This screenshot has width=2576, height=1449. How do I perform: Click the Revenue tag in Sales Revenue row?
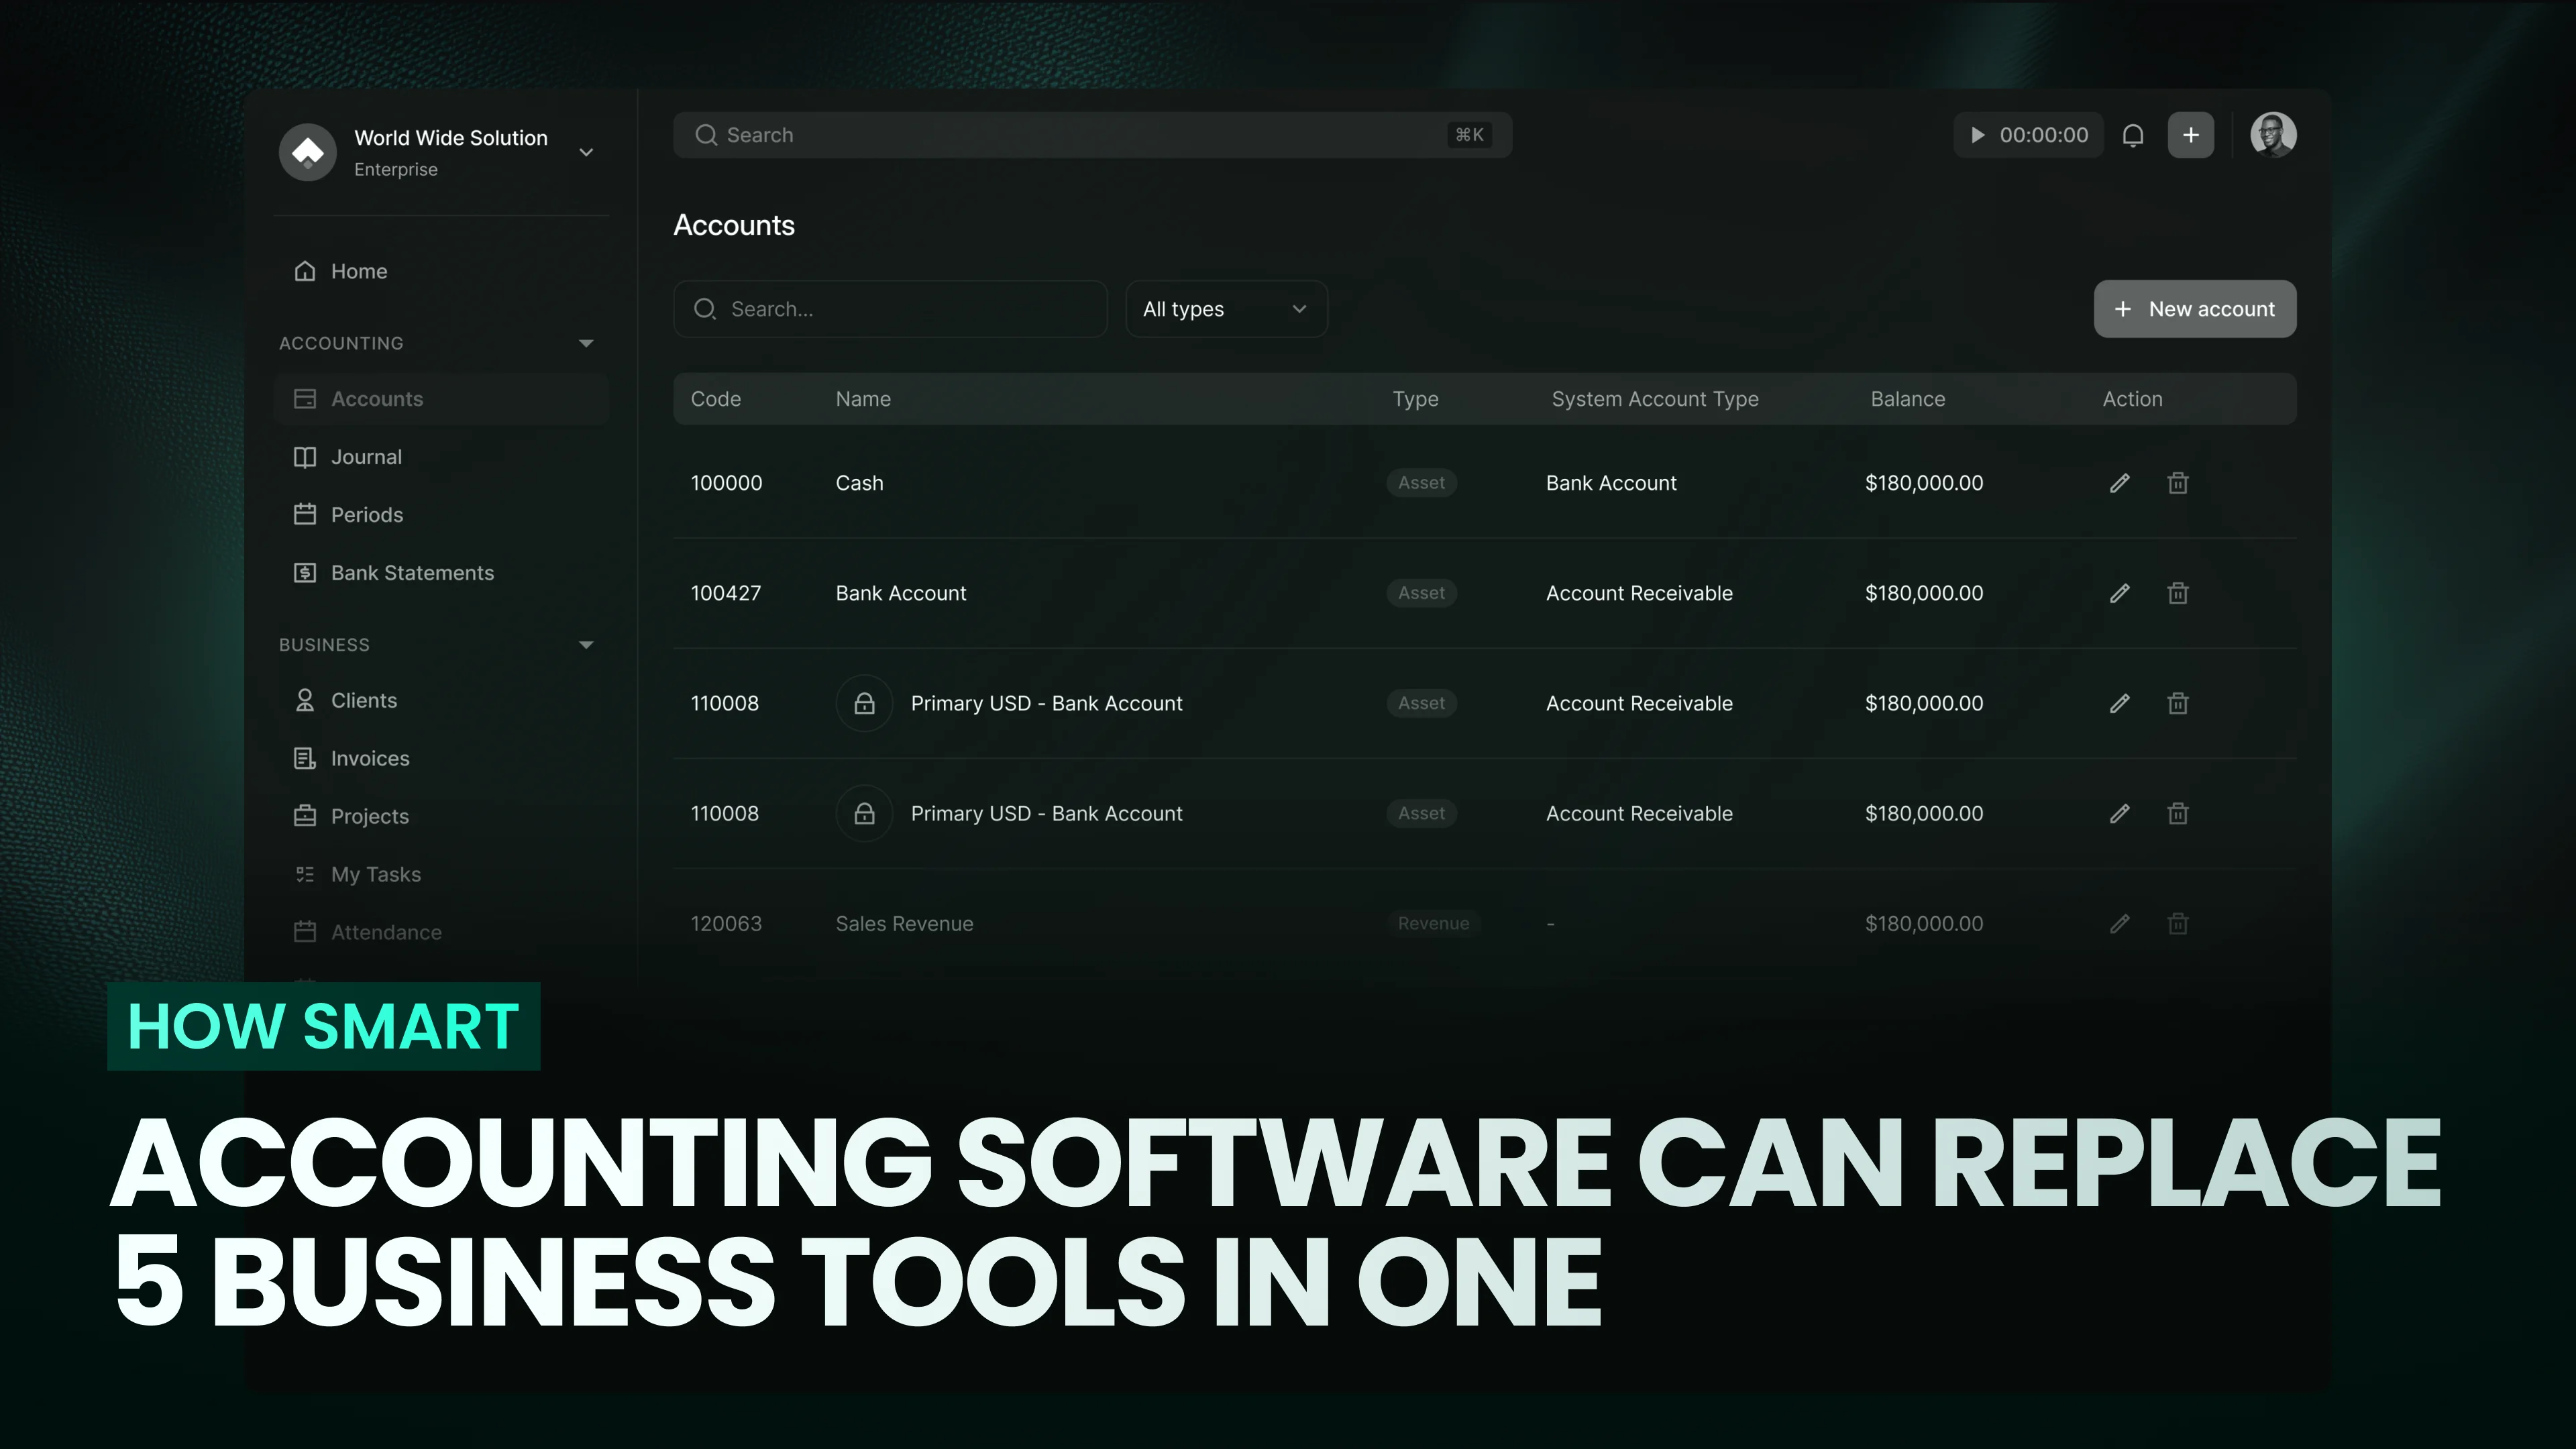(x=1433, y=924)
